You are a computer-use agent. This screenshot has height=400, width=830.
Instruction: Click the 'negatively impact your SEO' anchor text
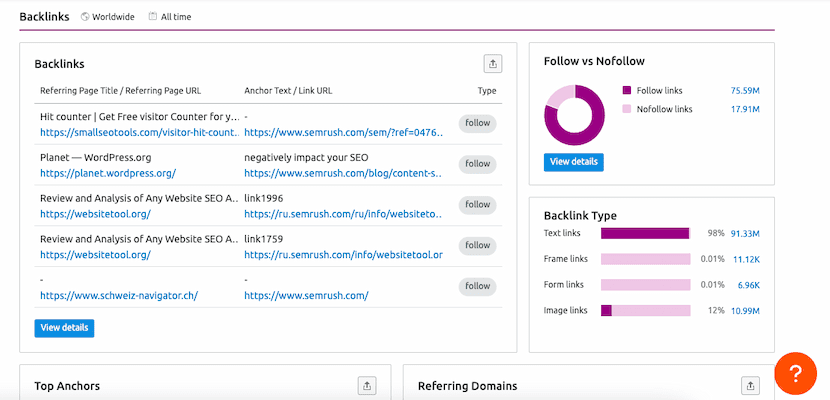pyautogui.click(x=306, y=158)
